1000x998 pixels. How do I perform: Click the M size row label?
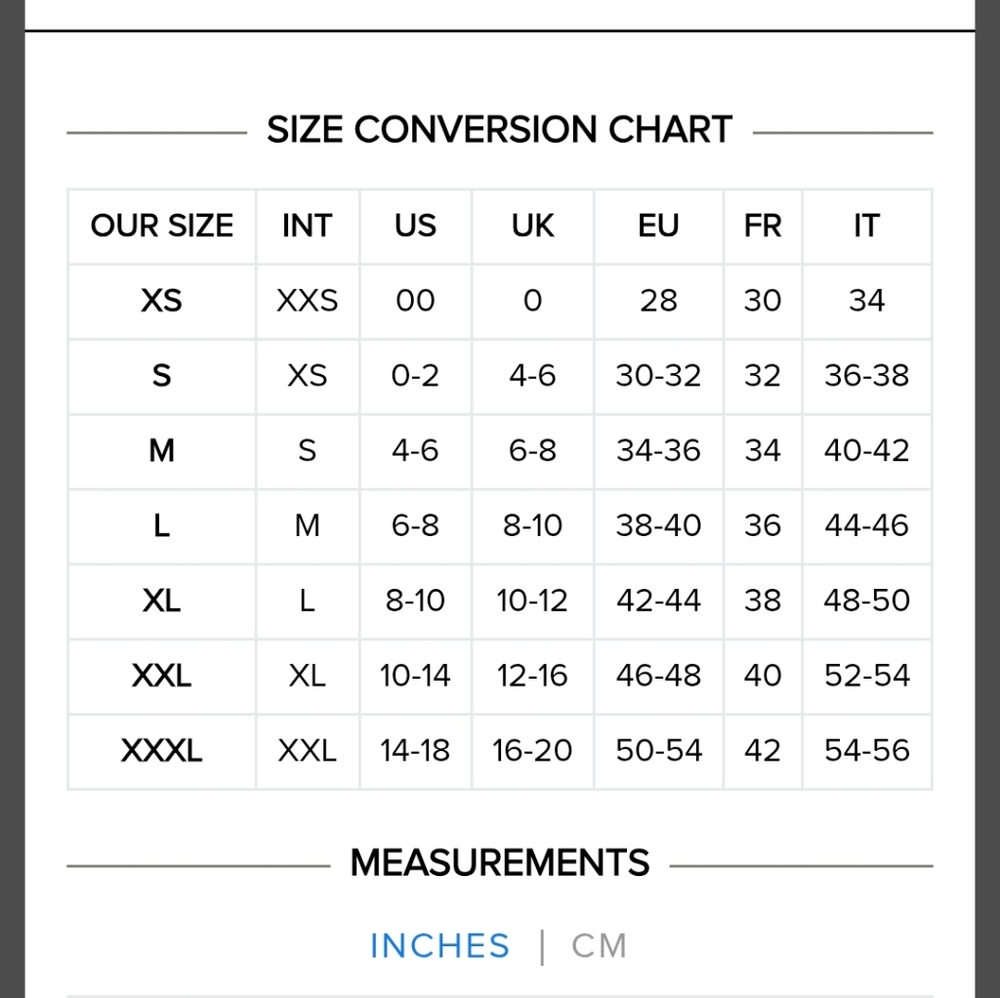coord(161,451)
